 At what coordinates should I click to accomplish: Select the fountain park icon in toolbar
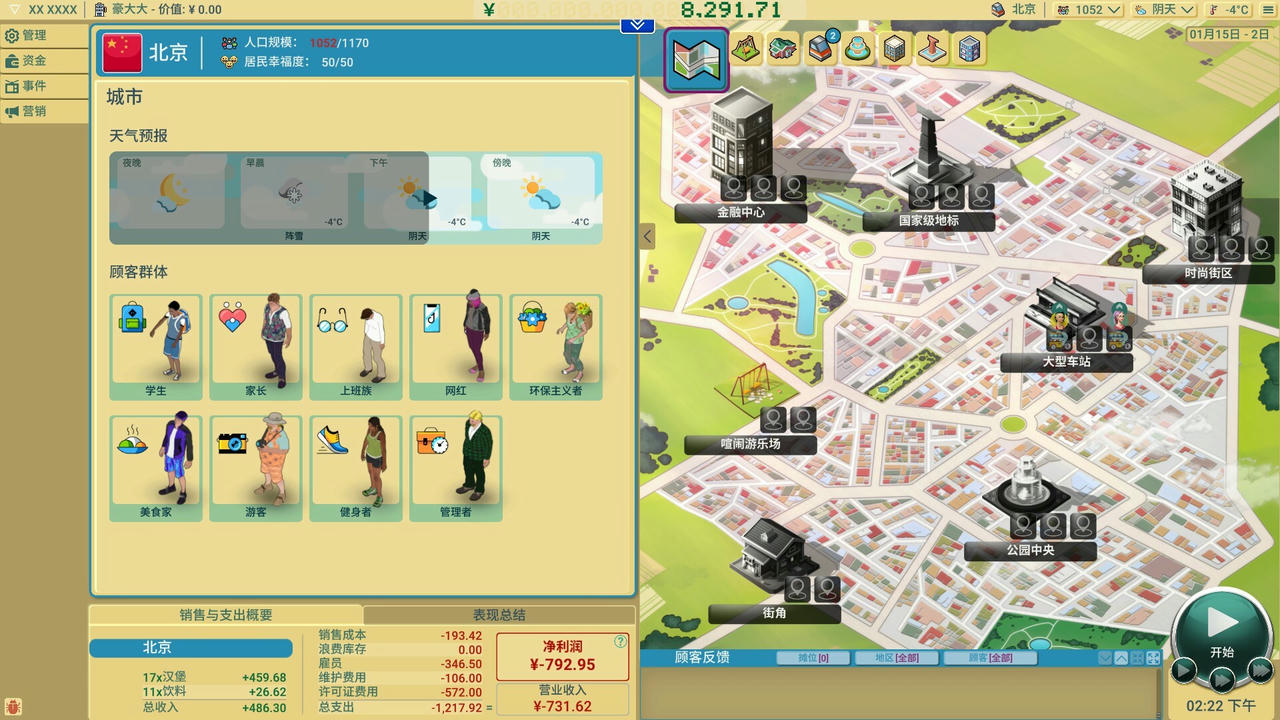pos(857,49)
